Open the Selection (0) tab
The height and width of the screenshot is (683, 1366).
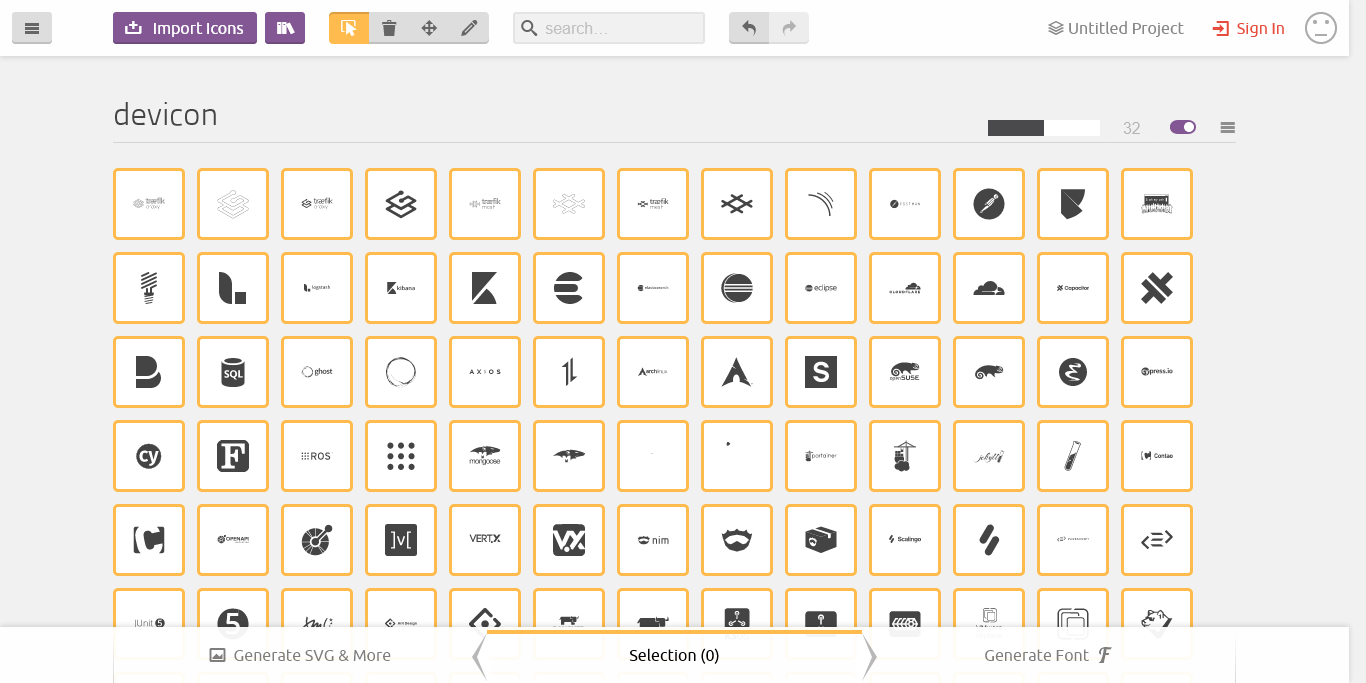click(x=674, y=655)
